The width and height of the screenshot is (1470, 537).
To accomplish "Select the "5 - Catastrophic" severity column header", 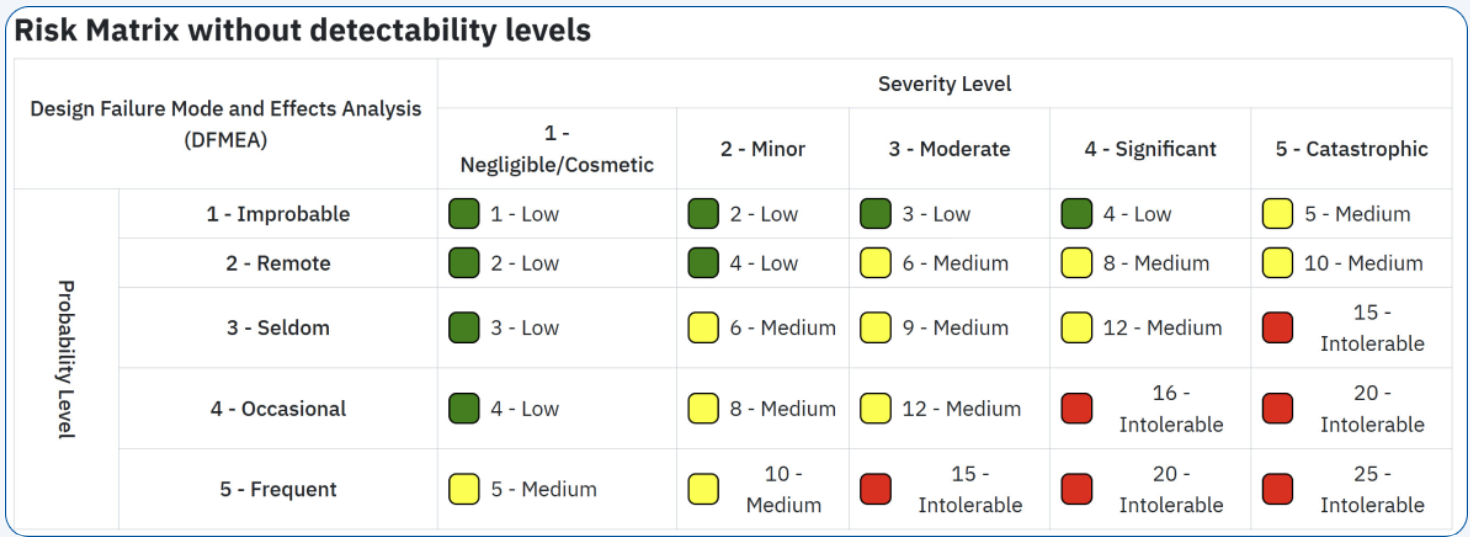I will pos(1351,149).
